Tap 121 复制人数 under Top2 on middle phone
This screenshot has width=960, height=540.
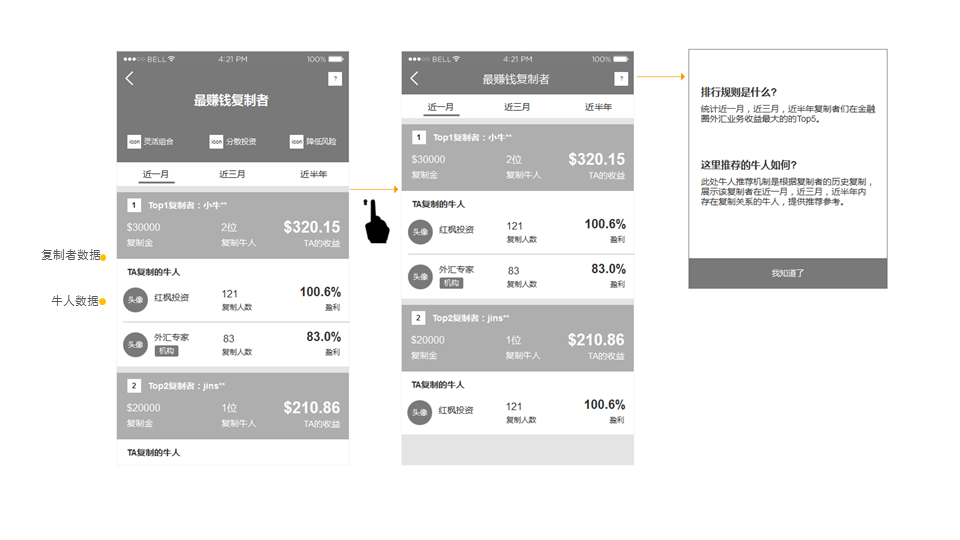pos(514,407)
